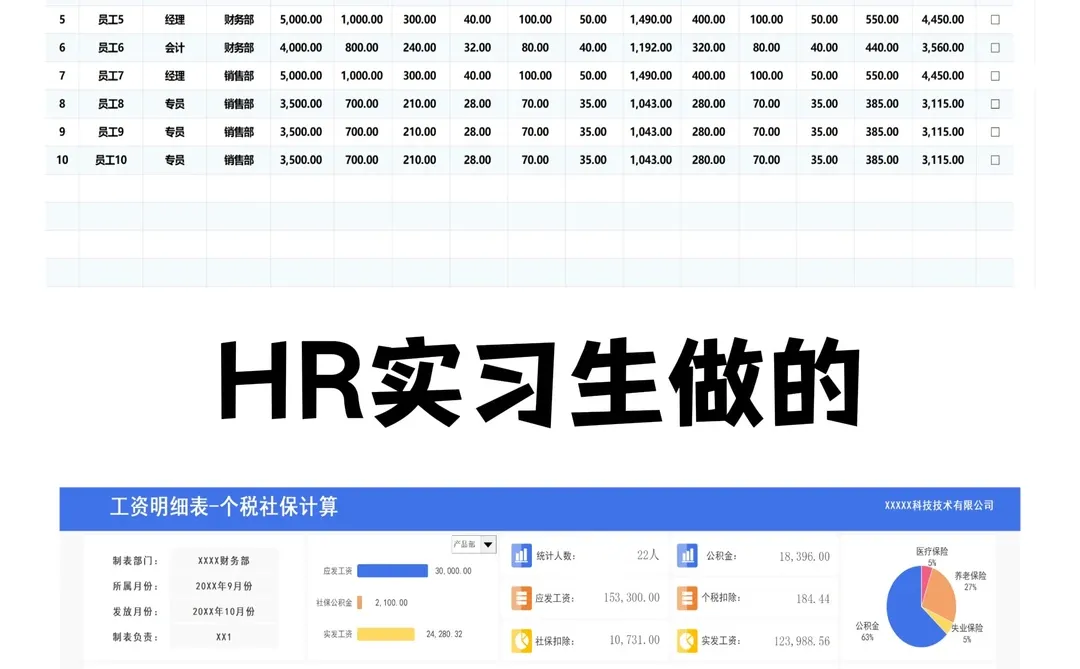The height and width of the screenshot is (669, 1080).
Task: Click the 公积金 blue chart icon
Action: click(687, 555)
